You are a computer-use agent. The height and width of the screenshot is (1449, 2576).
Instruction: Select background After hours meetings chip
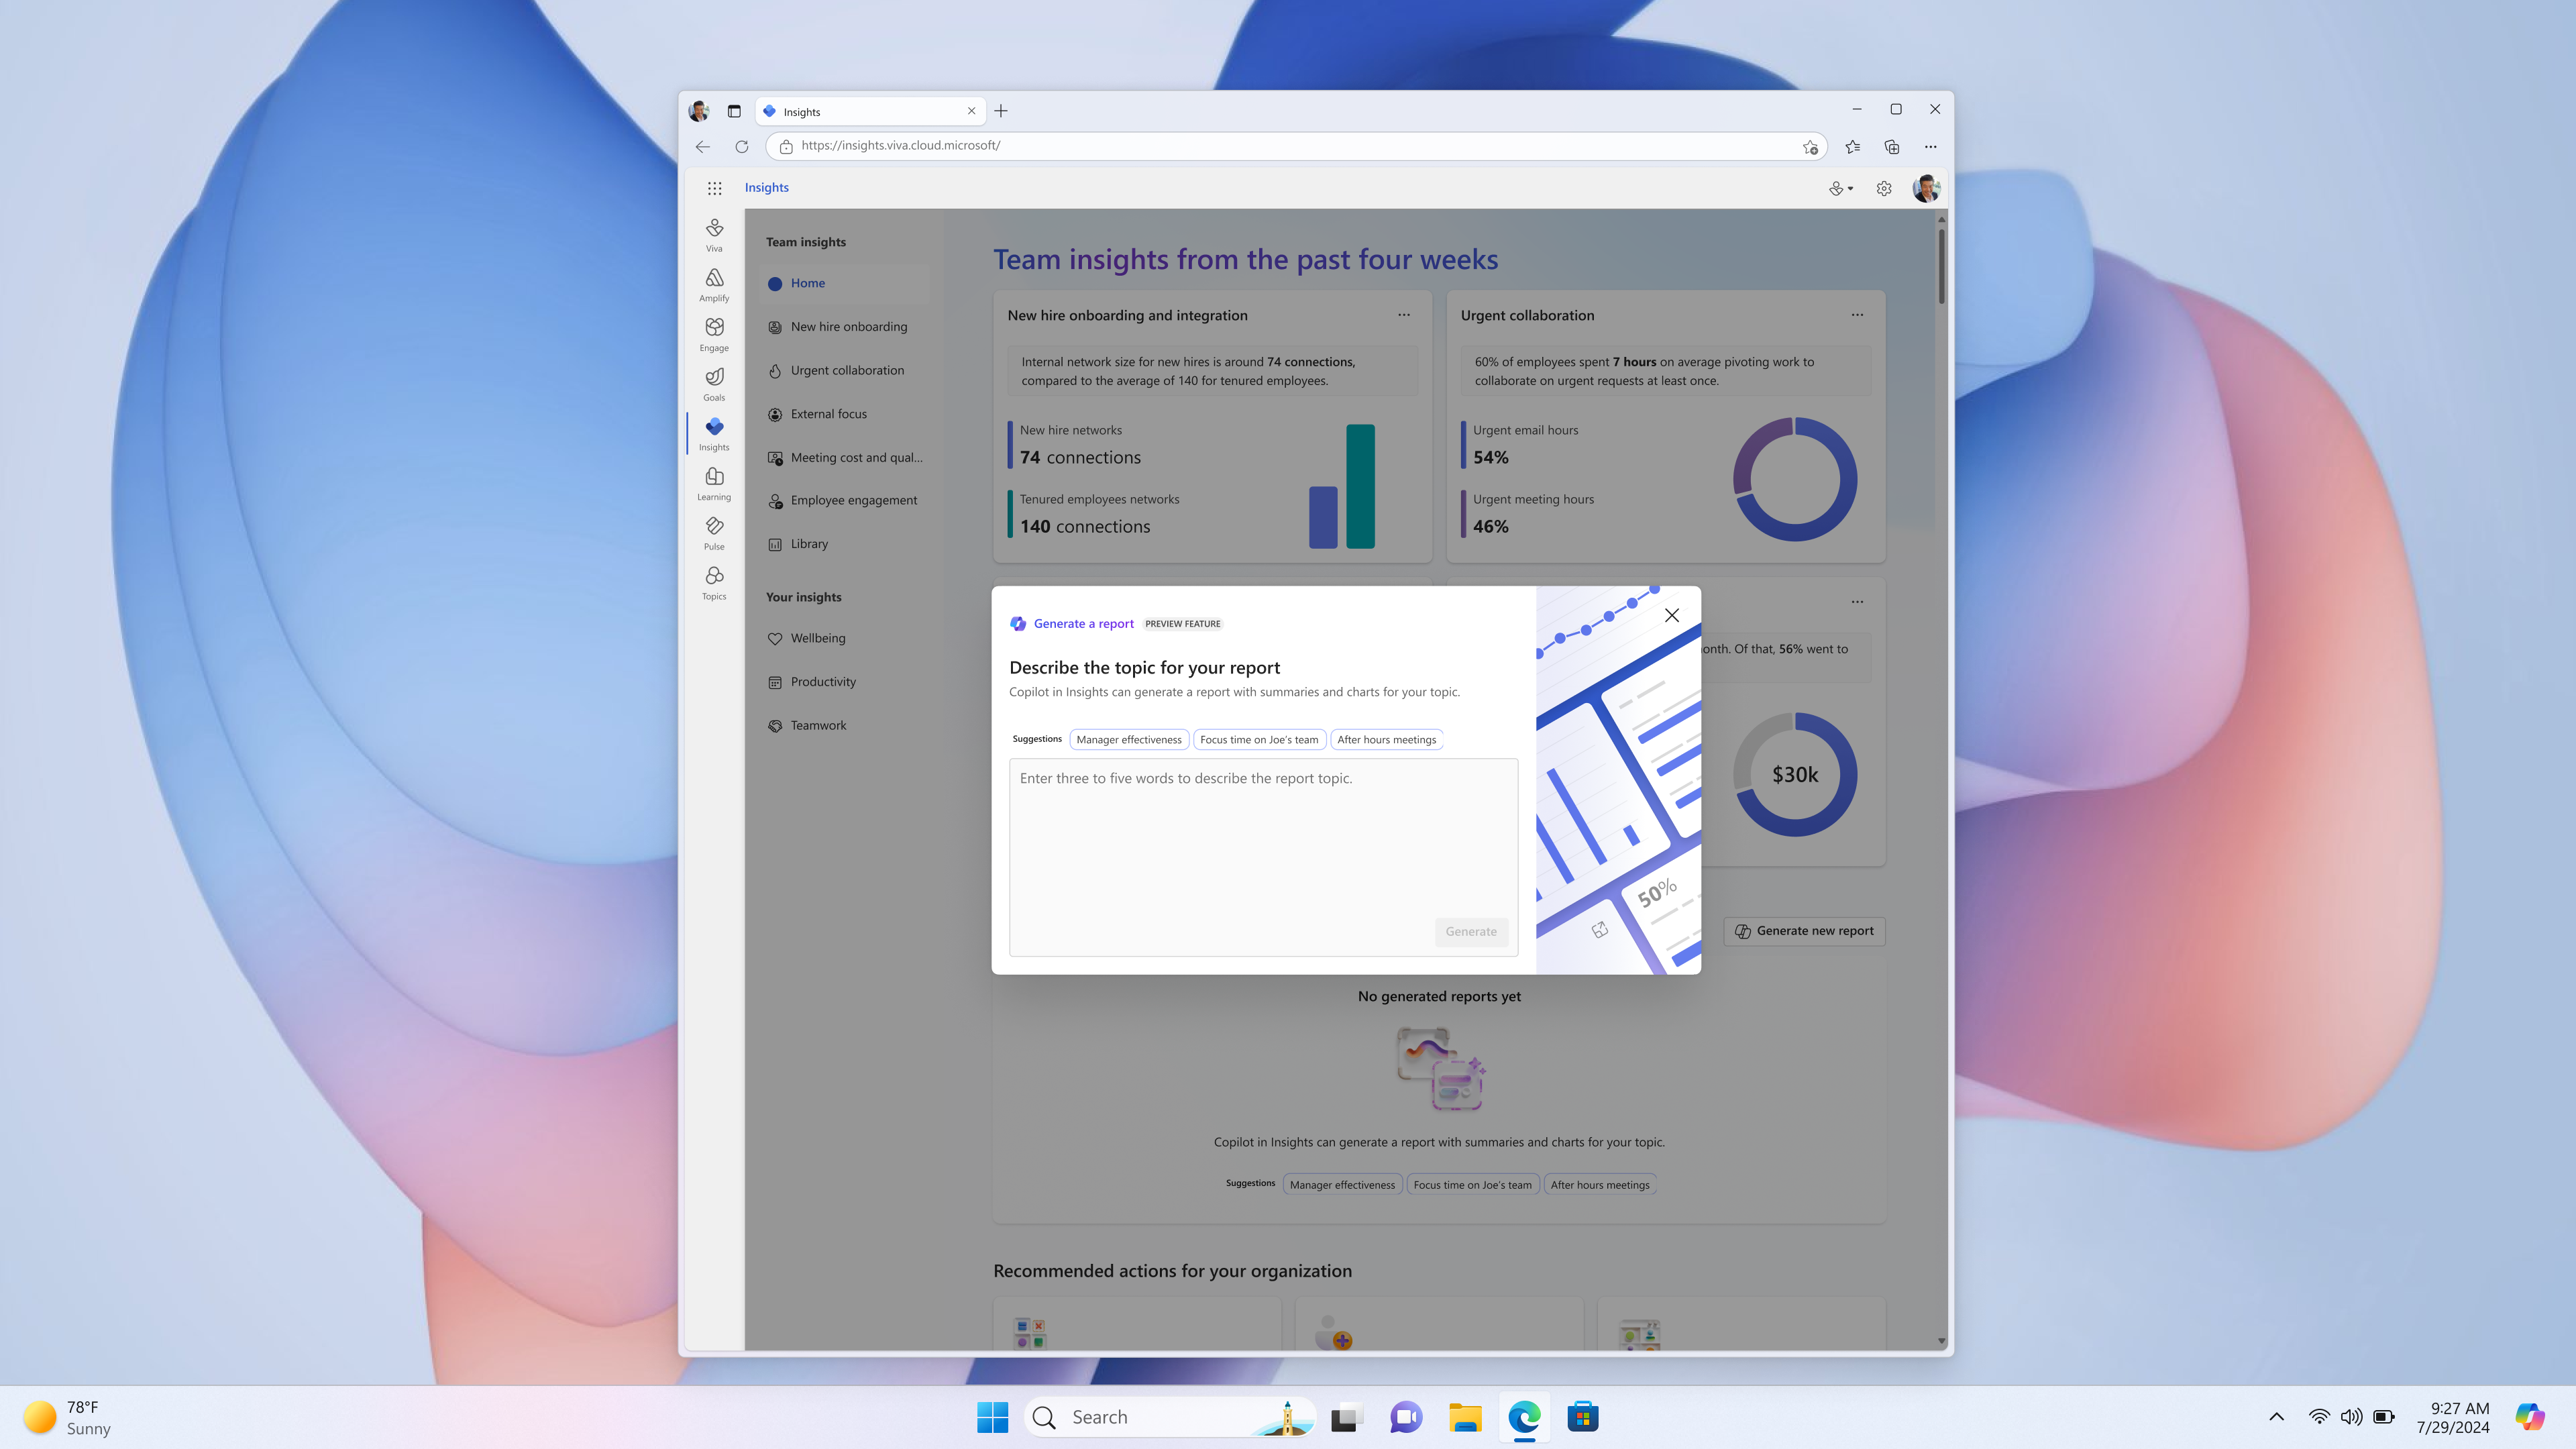(1600, 1185)
